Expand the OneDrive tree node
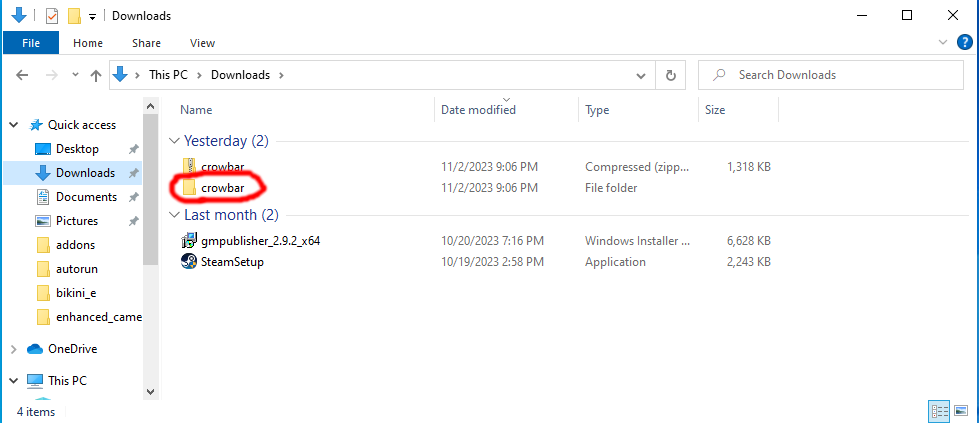979x423 pixels. [x=13, y=349]
